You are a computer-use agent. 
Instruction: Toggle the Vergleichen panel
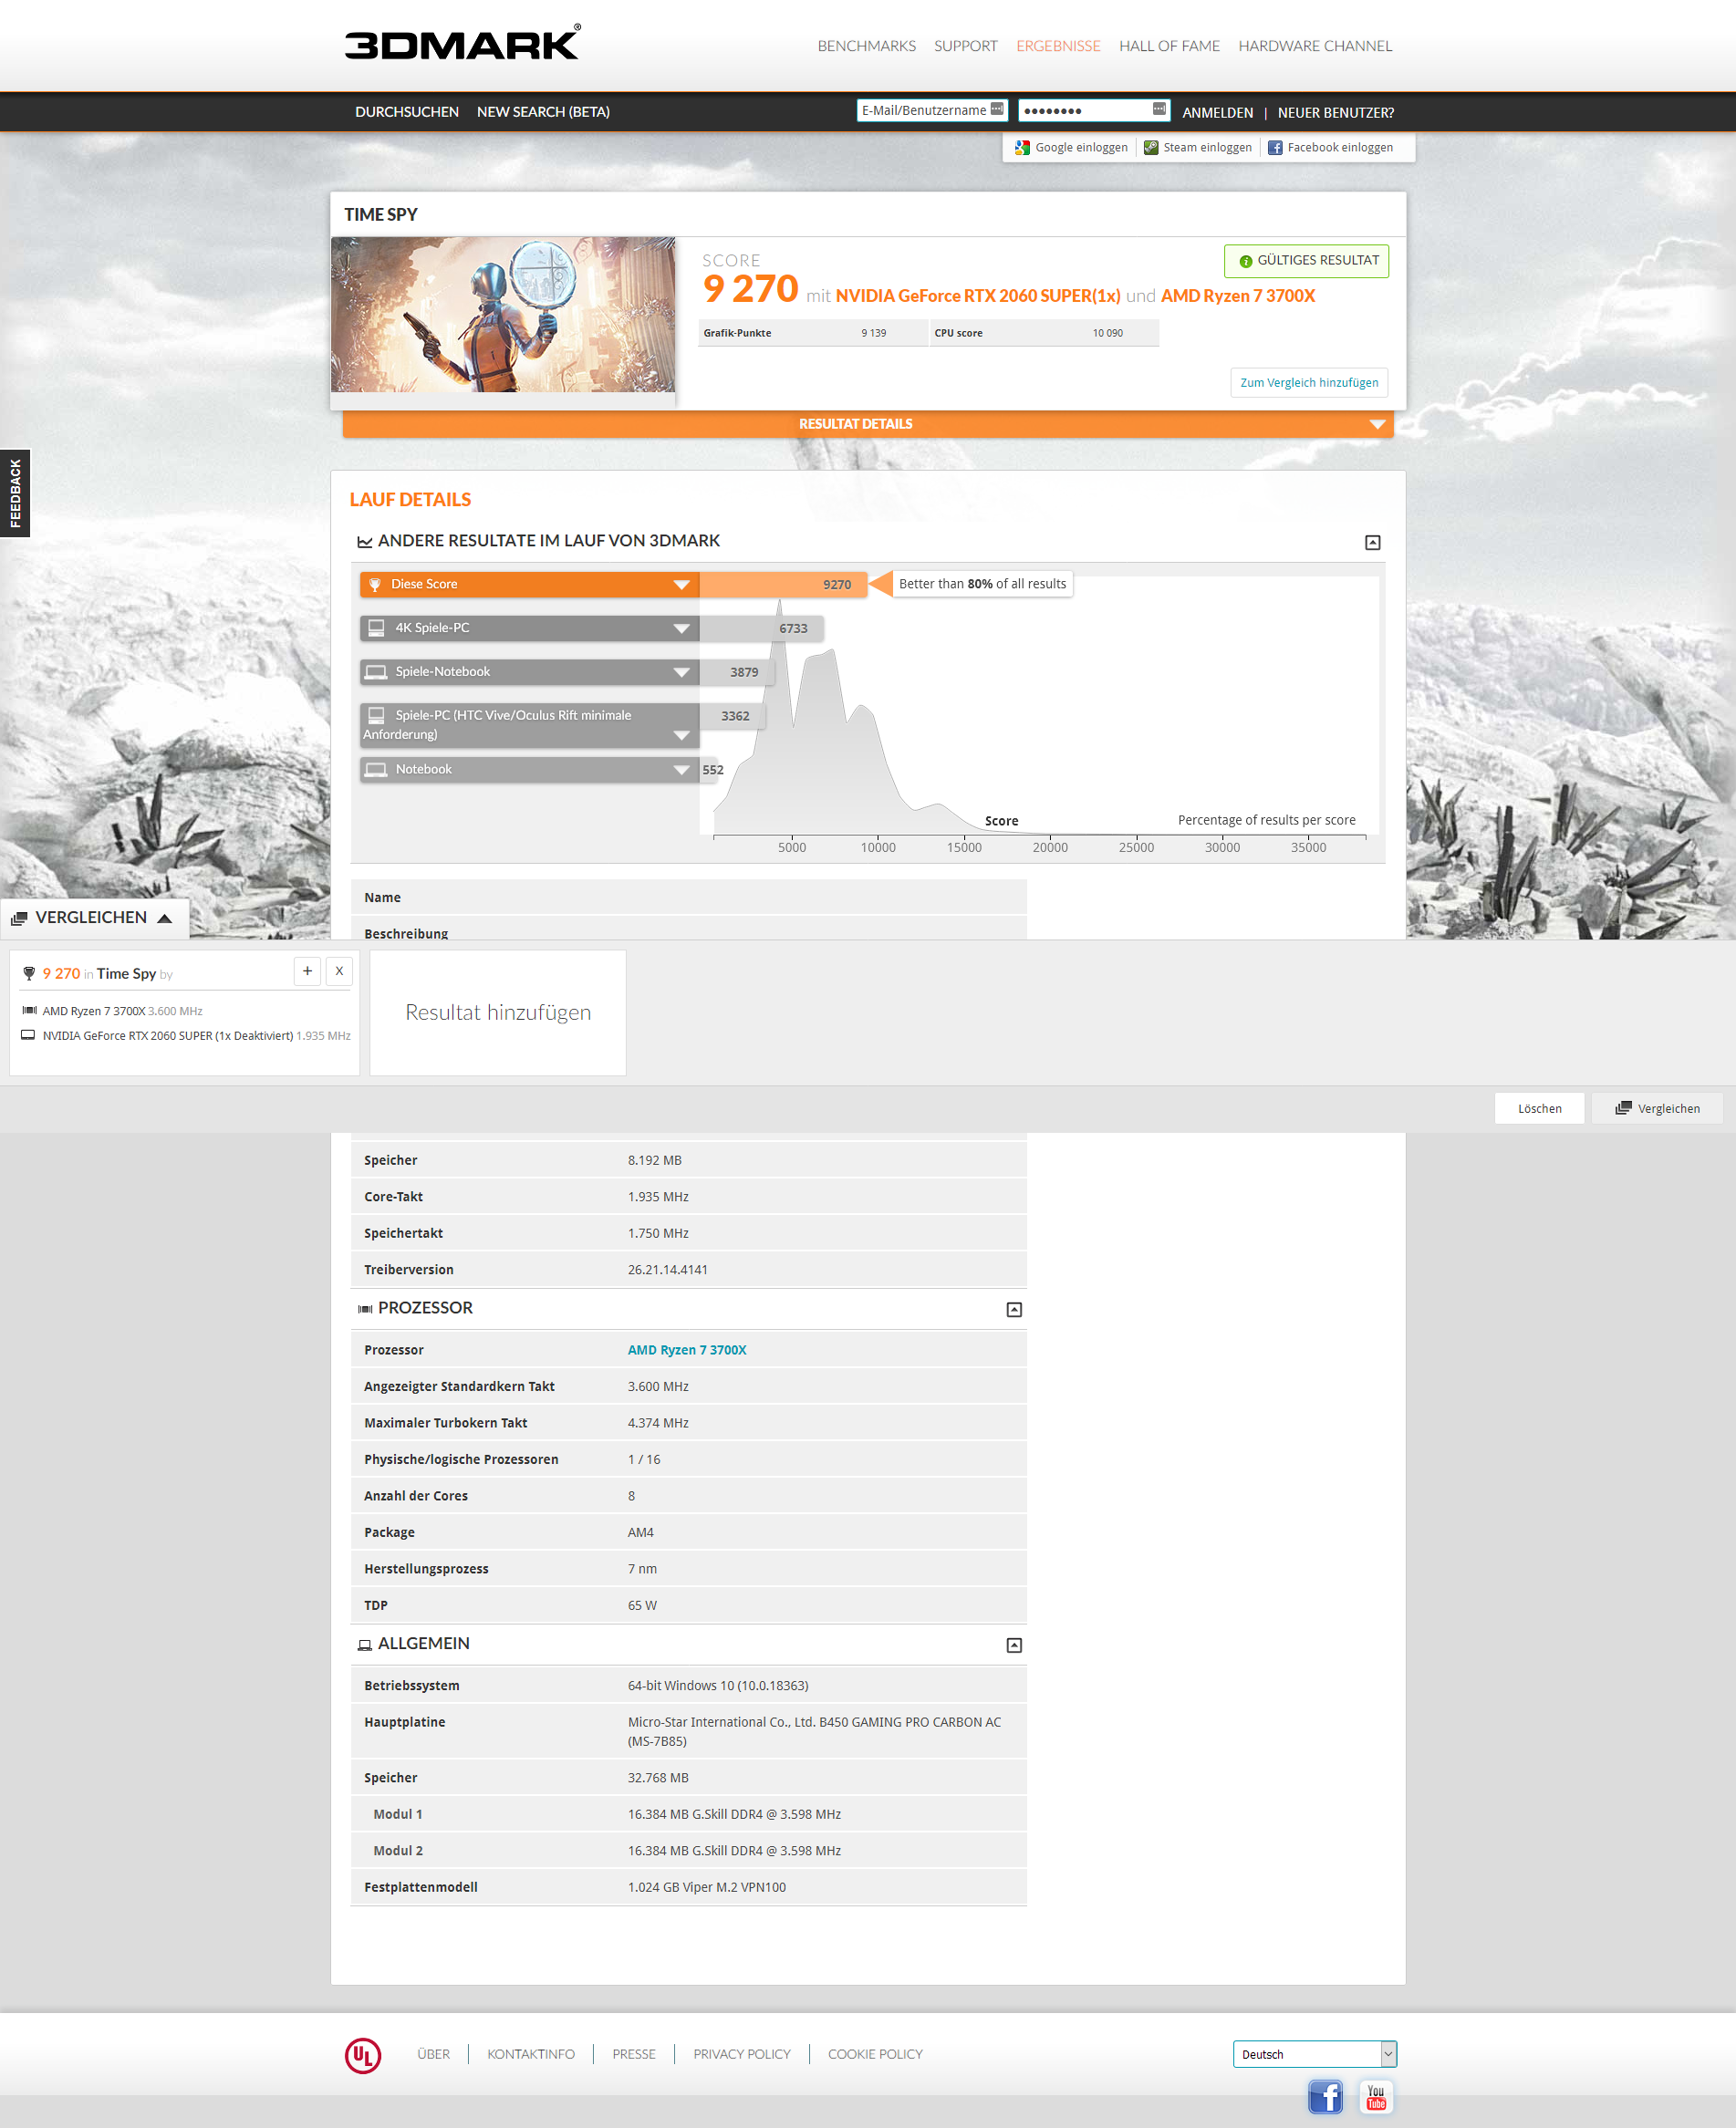pos(94,917)
